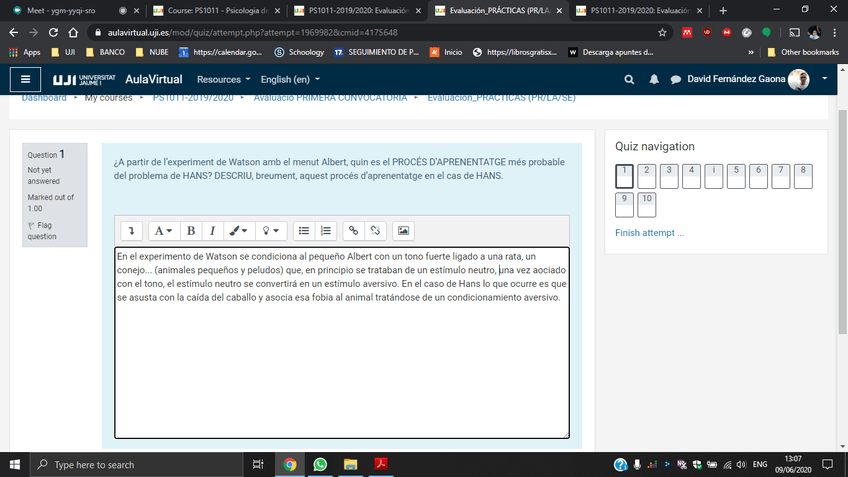
Task: Expand the user account menu arrow
Action: point(825,79)
